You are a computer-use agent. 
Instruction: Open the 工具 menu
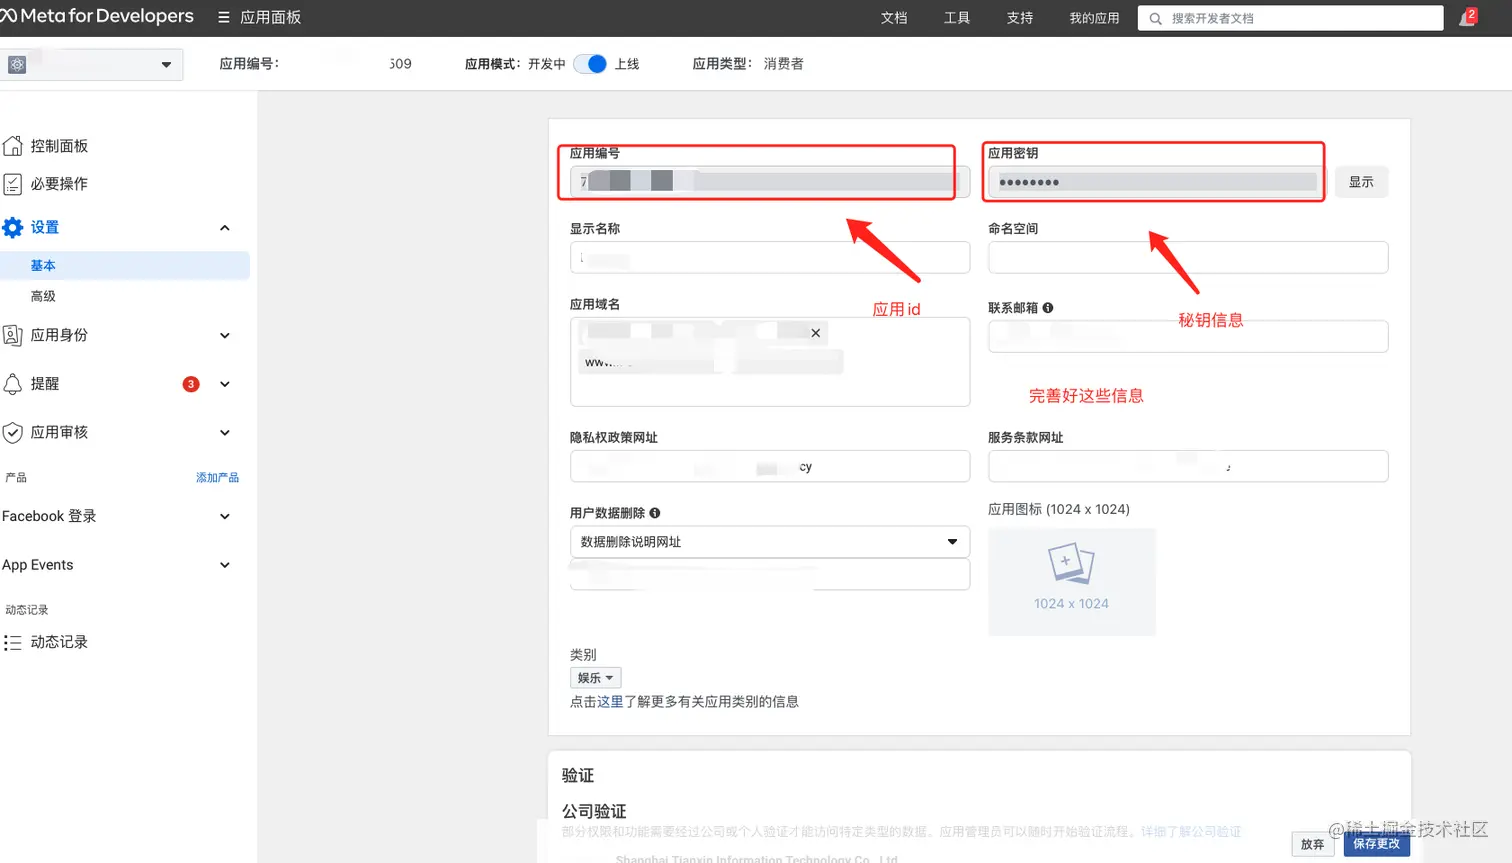coord(957,18)
